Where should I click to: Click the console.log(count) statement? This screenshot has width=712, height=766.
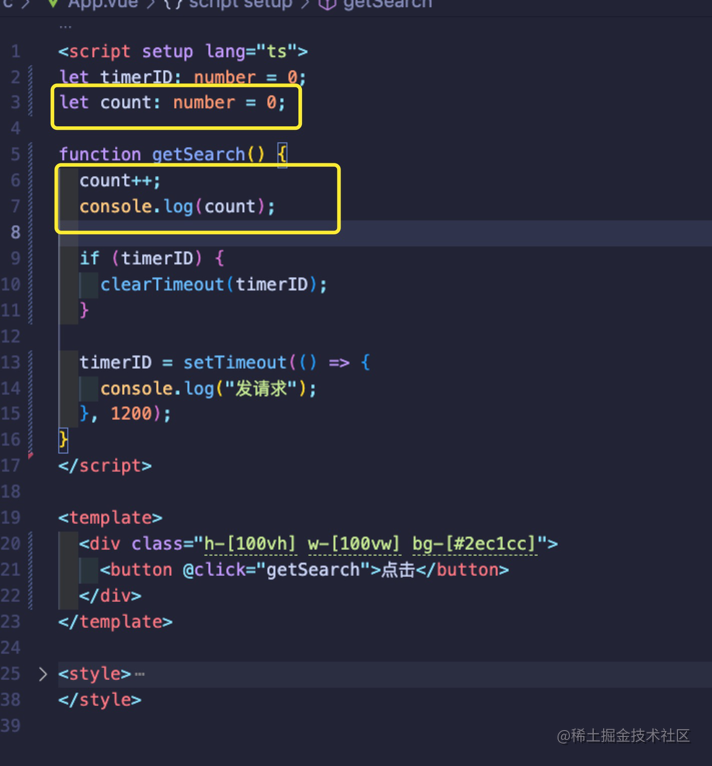(x=177, y=207)
